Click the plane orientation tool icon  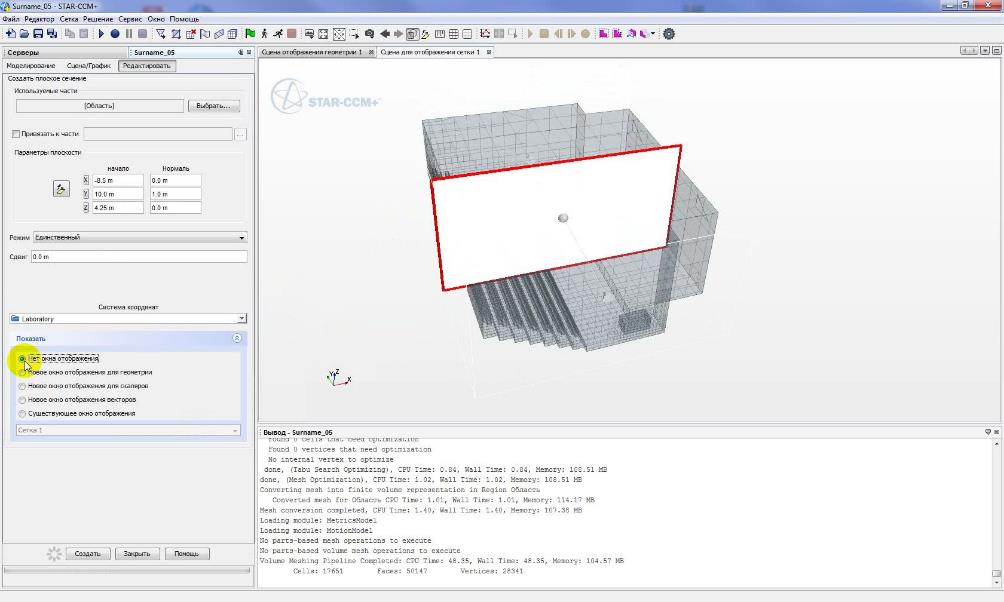pyautogui.click(x=60, y=188)
